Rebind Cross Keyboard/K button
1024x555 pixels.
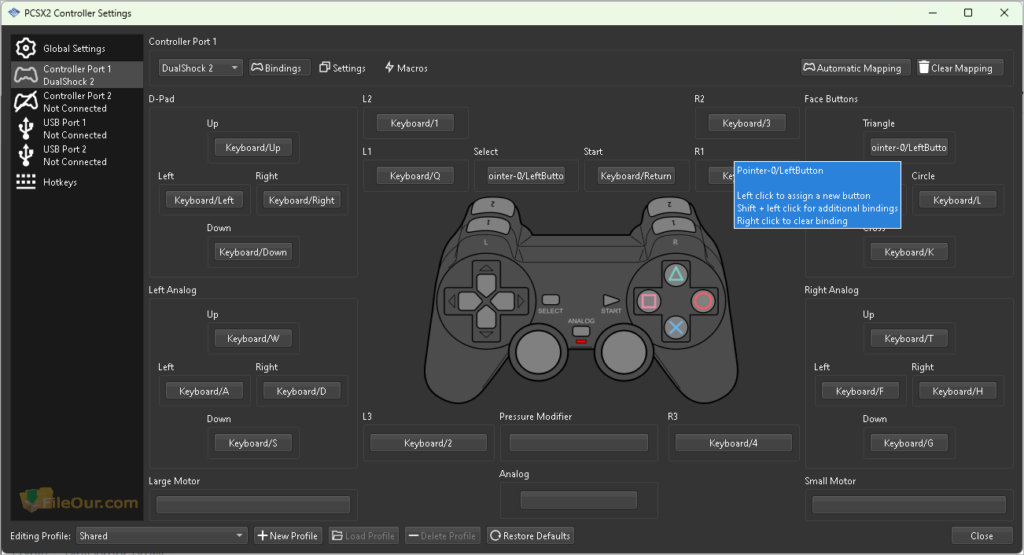coord(909,252)
